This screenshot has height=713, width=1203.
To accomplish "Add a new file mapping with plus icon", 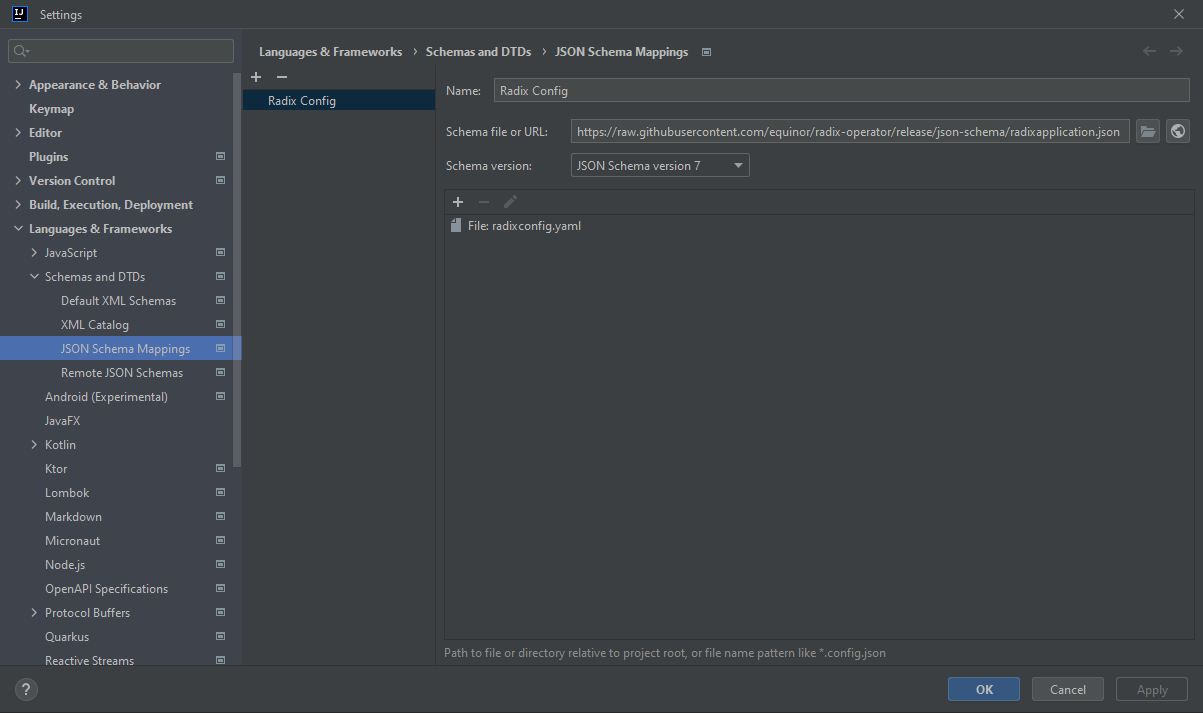I will click(x=458, y=201).
